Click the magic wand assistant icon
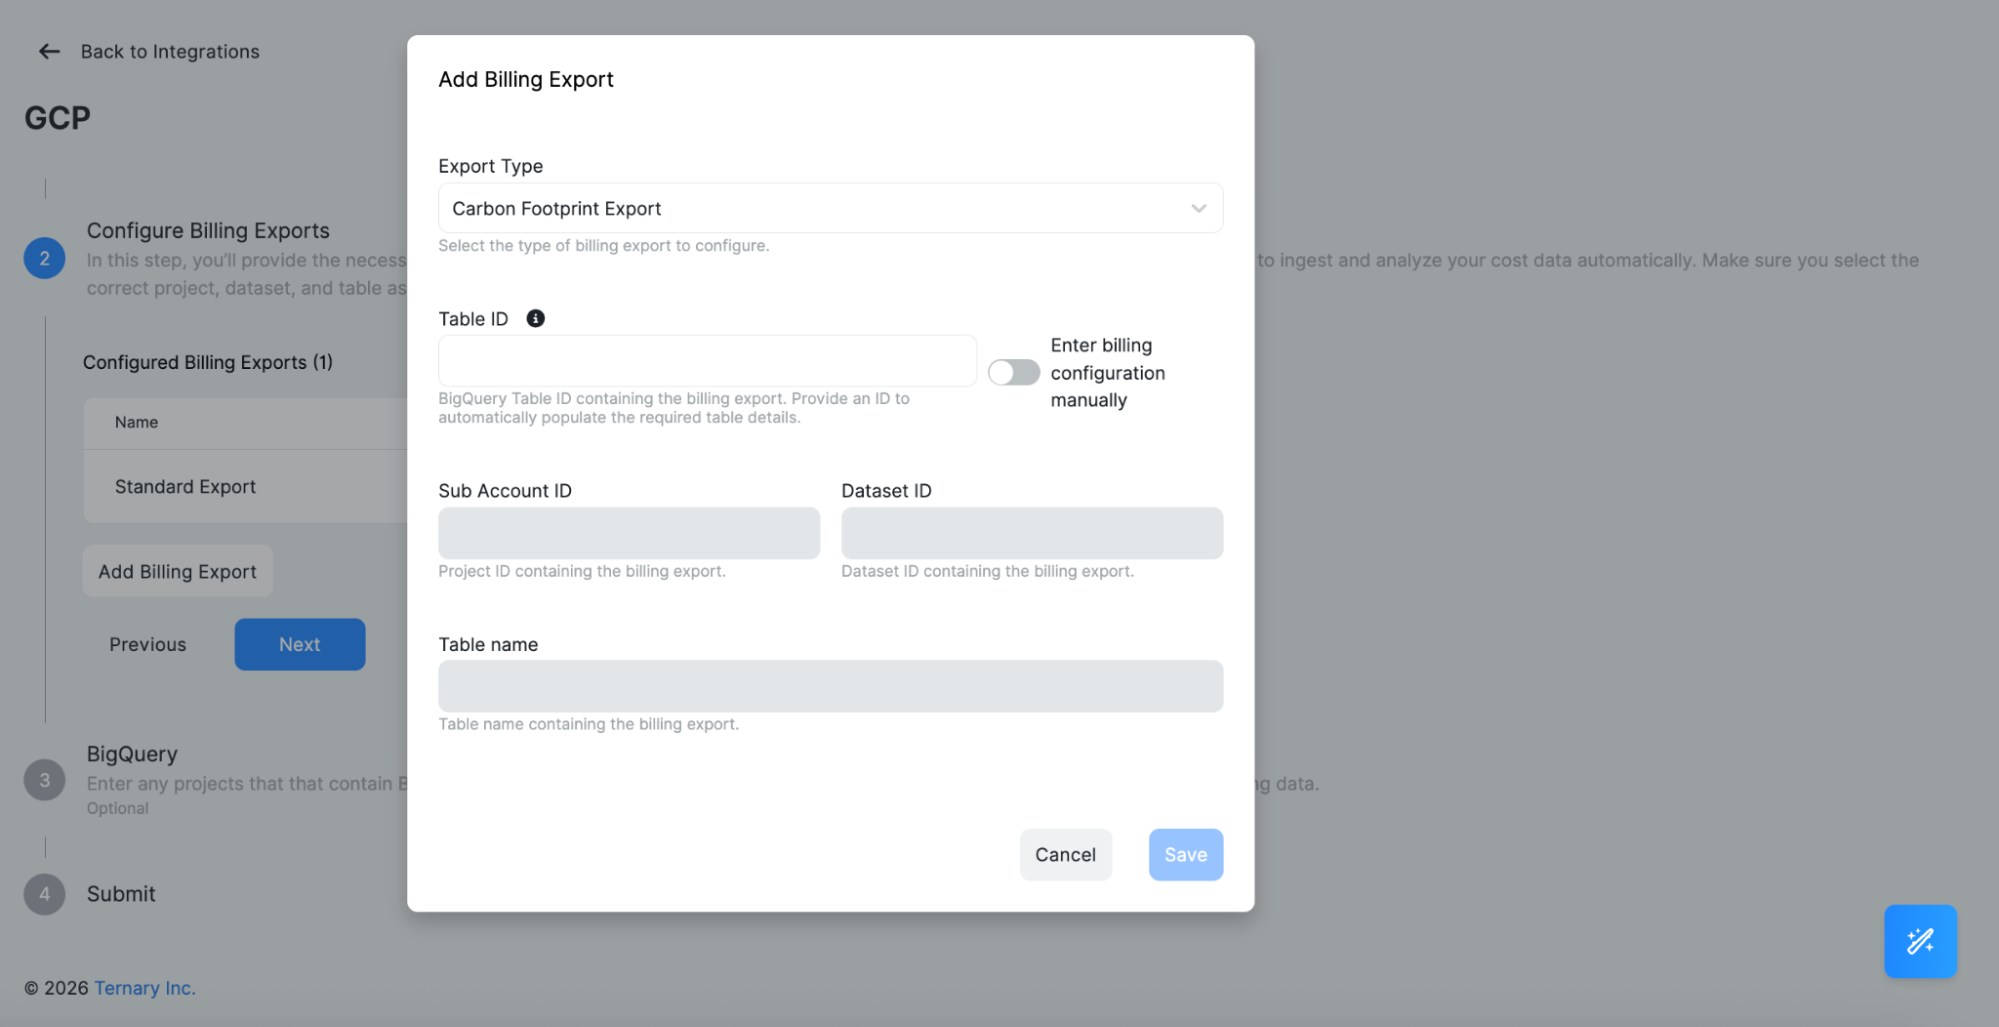The height and width of the screenshot is (1027, 1999). point(1920,941)
